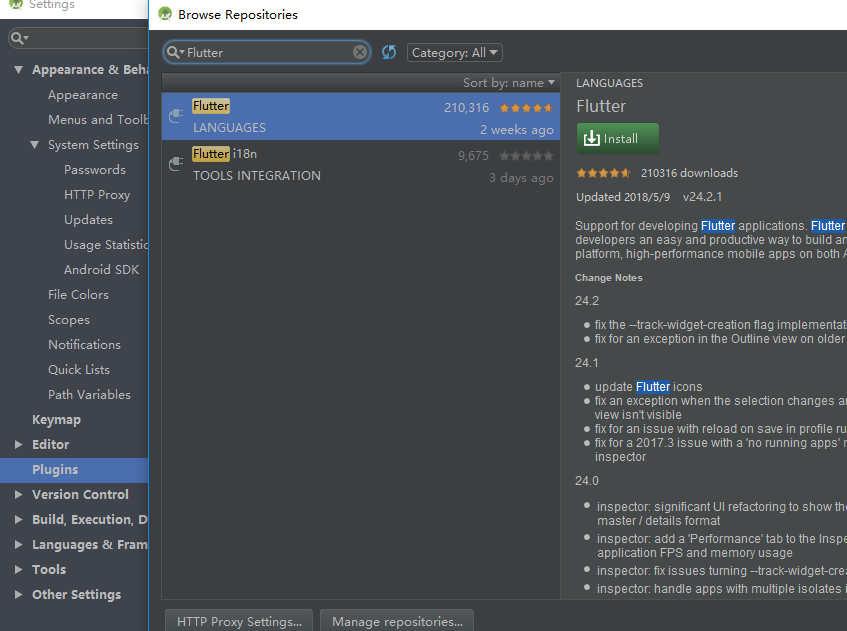
Task: Expand the Other Settings section
Action: coord(18,594)
